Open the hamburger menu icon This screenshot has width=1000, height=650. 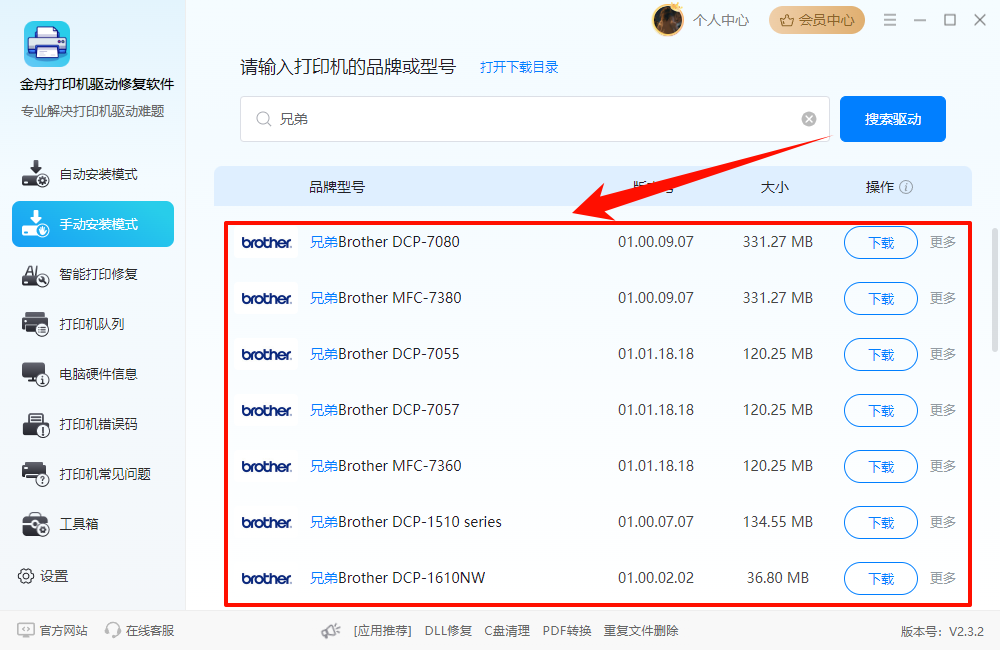click(x=890, y=20)
